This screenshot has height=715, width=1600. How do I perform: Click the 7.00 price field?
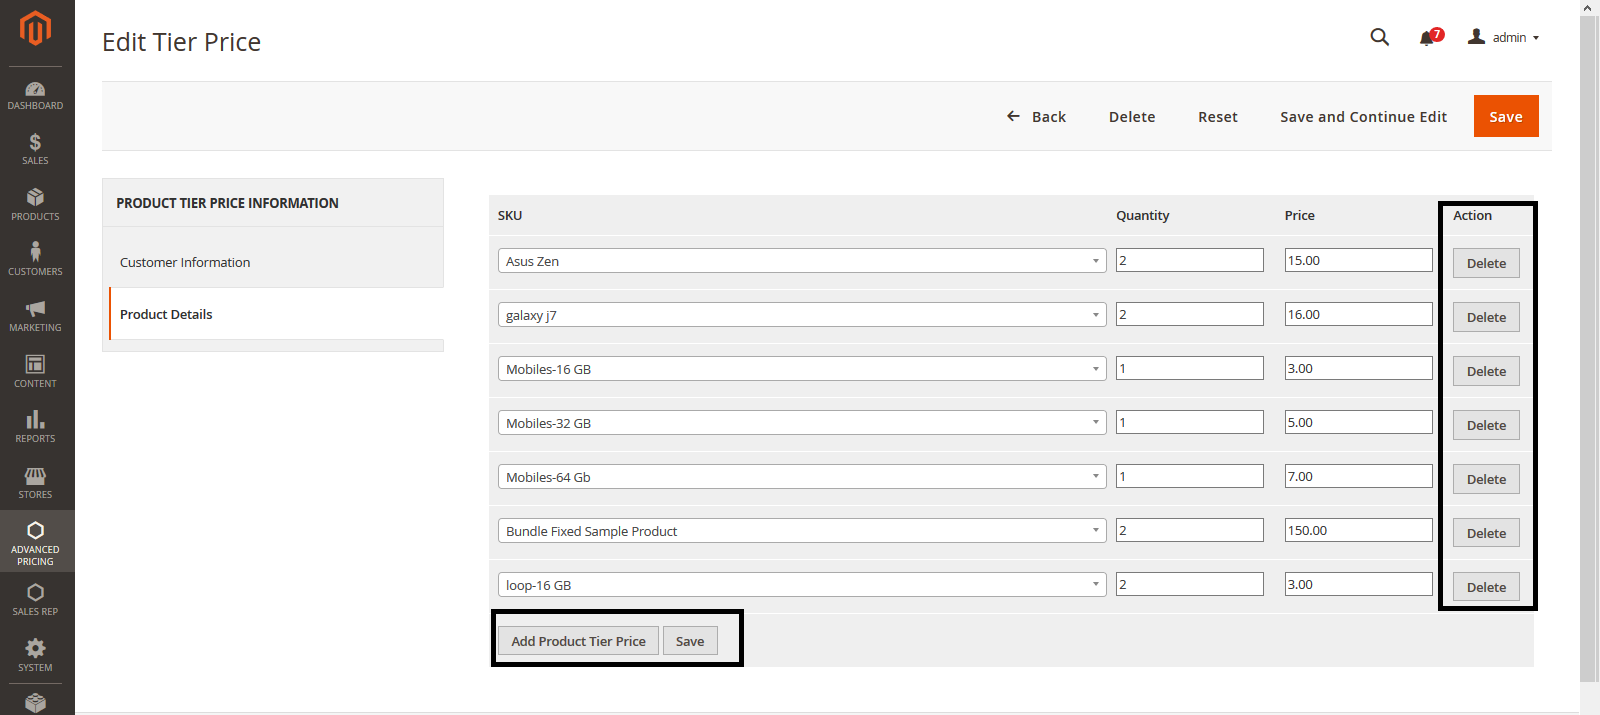1359,476
